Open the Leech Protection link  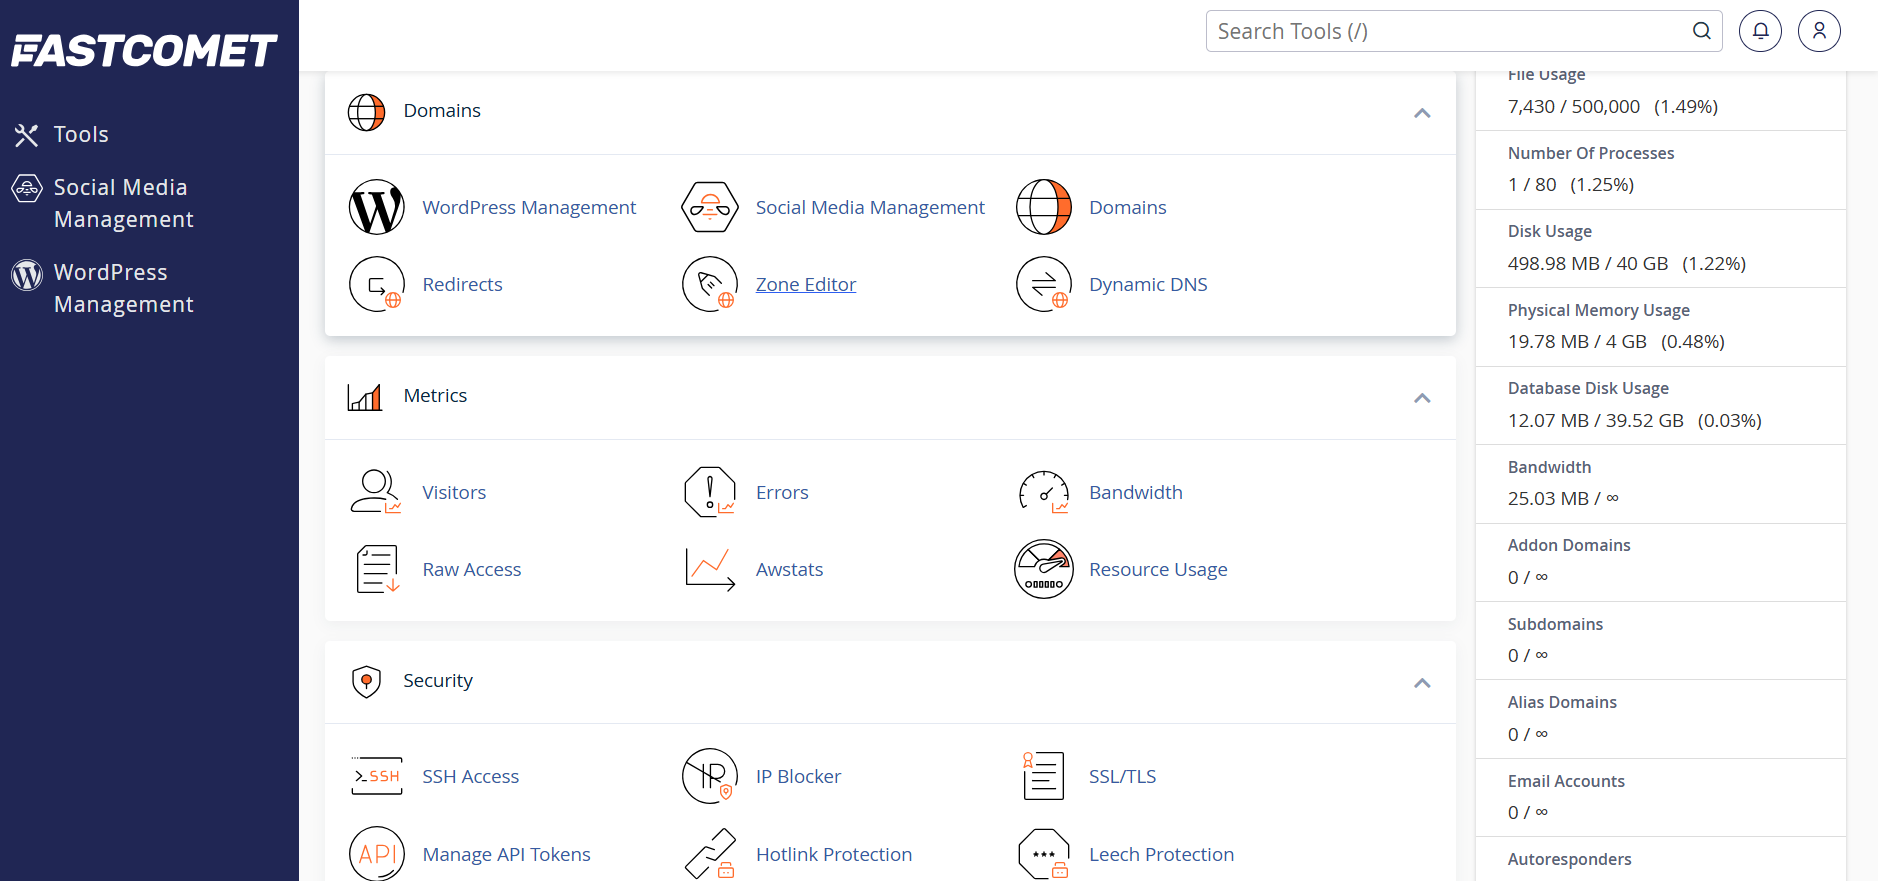click(1161, 854)
